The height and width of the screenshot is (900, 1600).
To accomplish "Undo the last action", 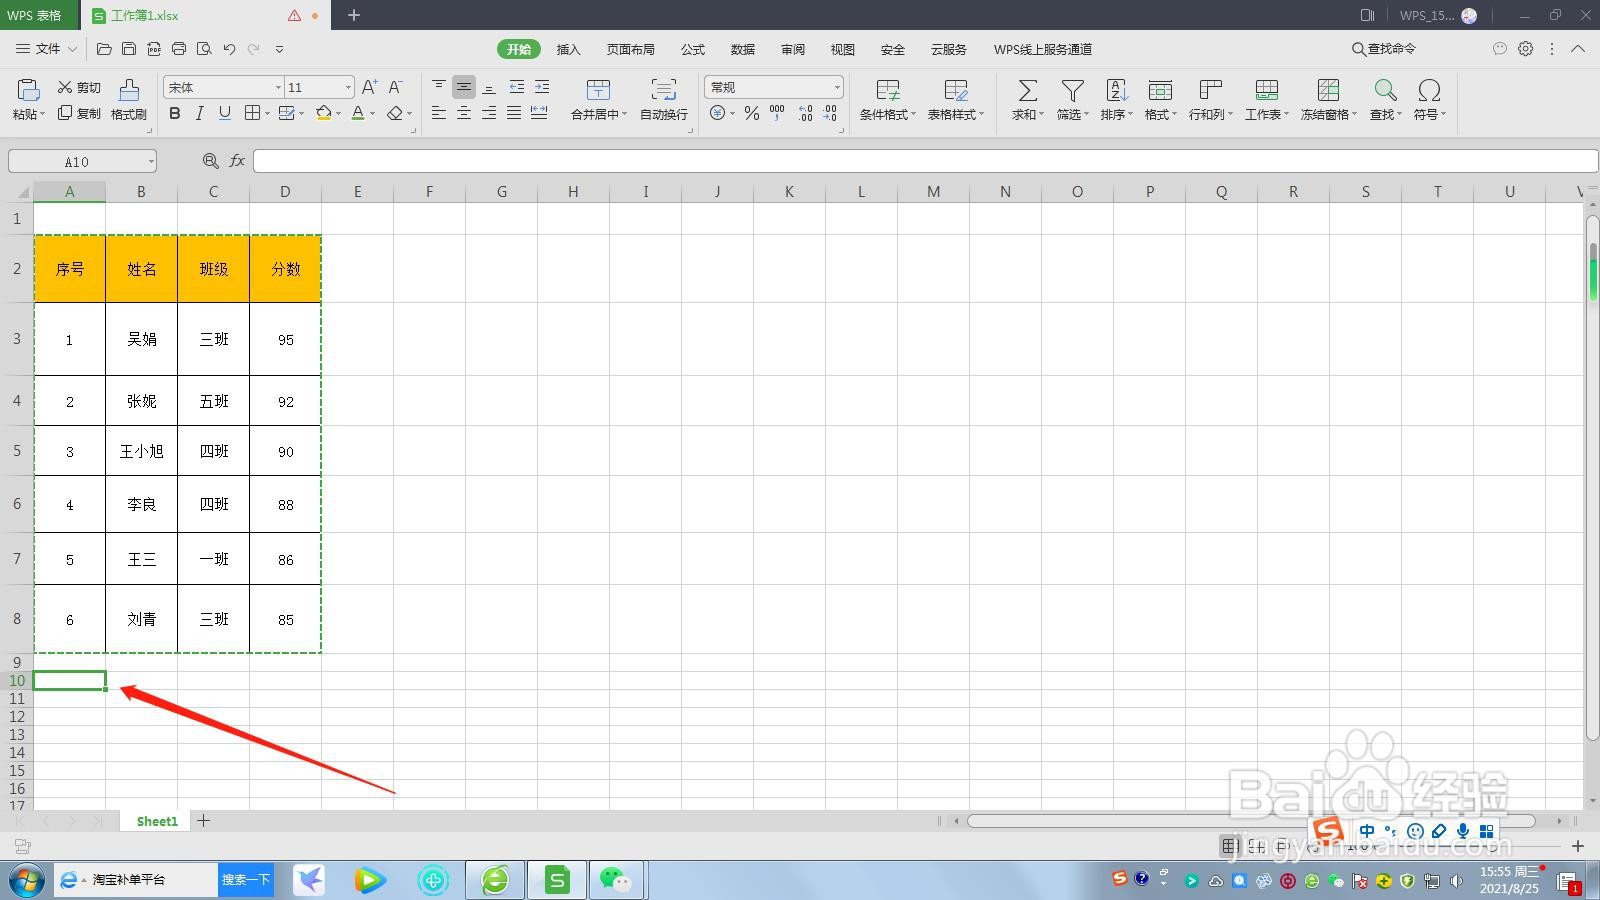I will (230, 48).
